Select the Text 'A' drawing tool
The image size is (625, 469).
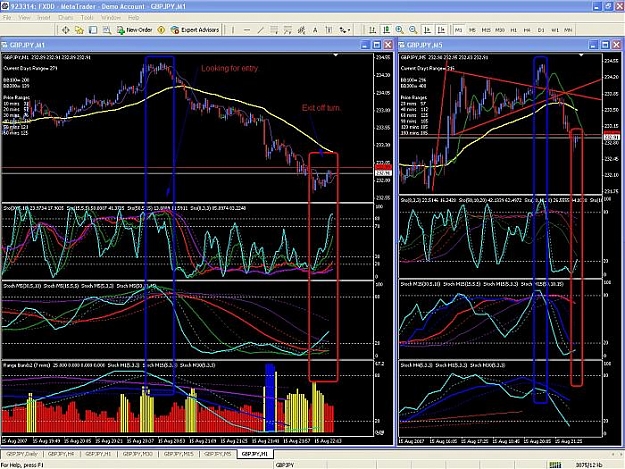click(315, 30)
